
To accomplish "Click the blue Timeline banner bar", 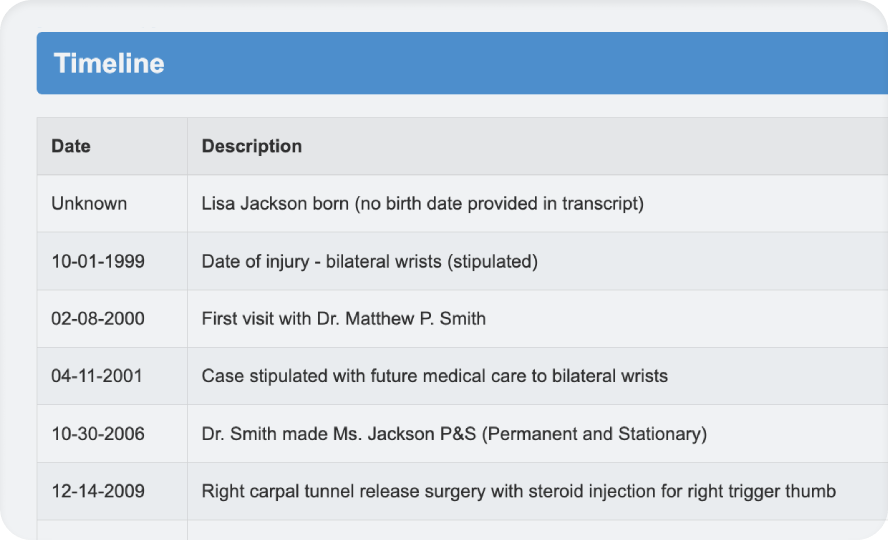I will [462, 63].
